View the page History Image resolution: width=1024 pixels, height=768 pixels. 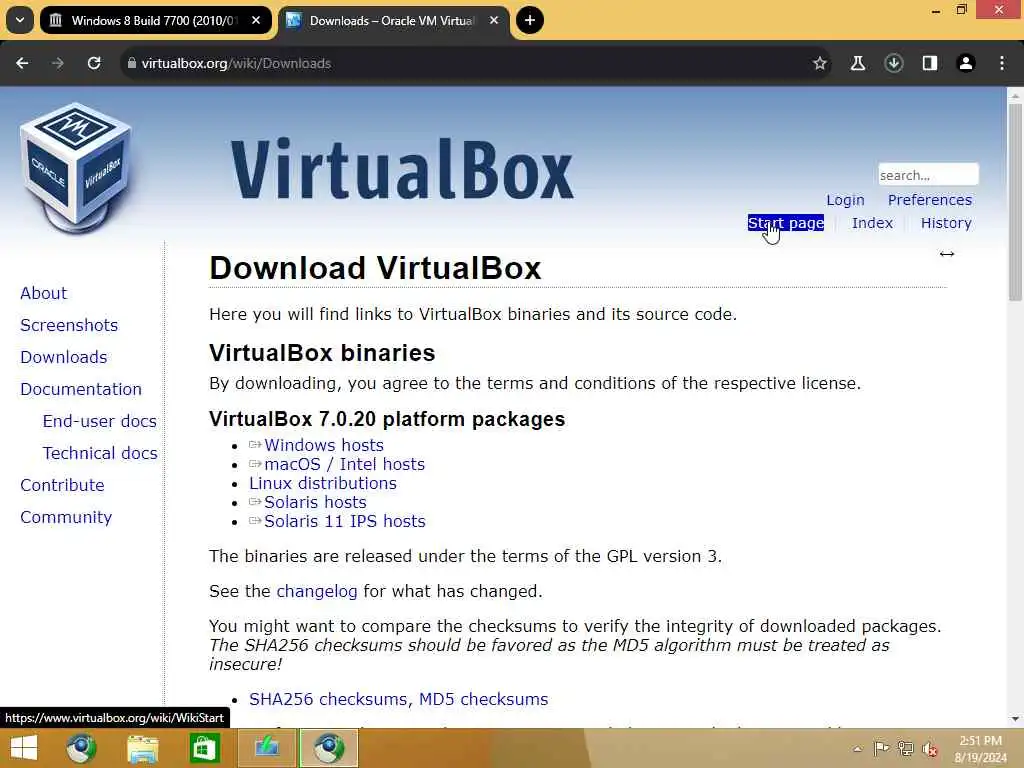coord(946,223)
